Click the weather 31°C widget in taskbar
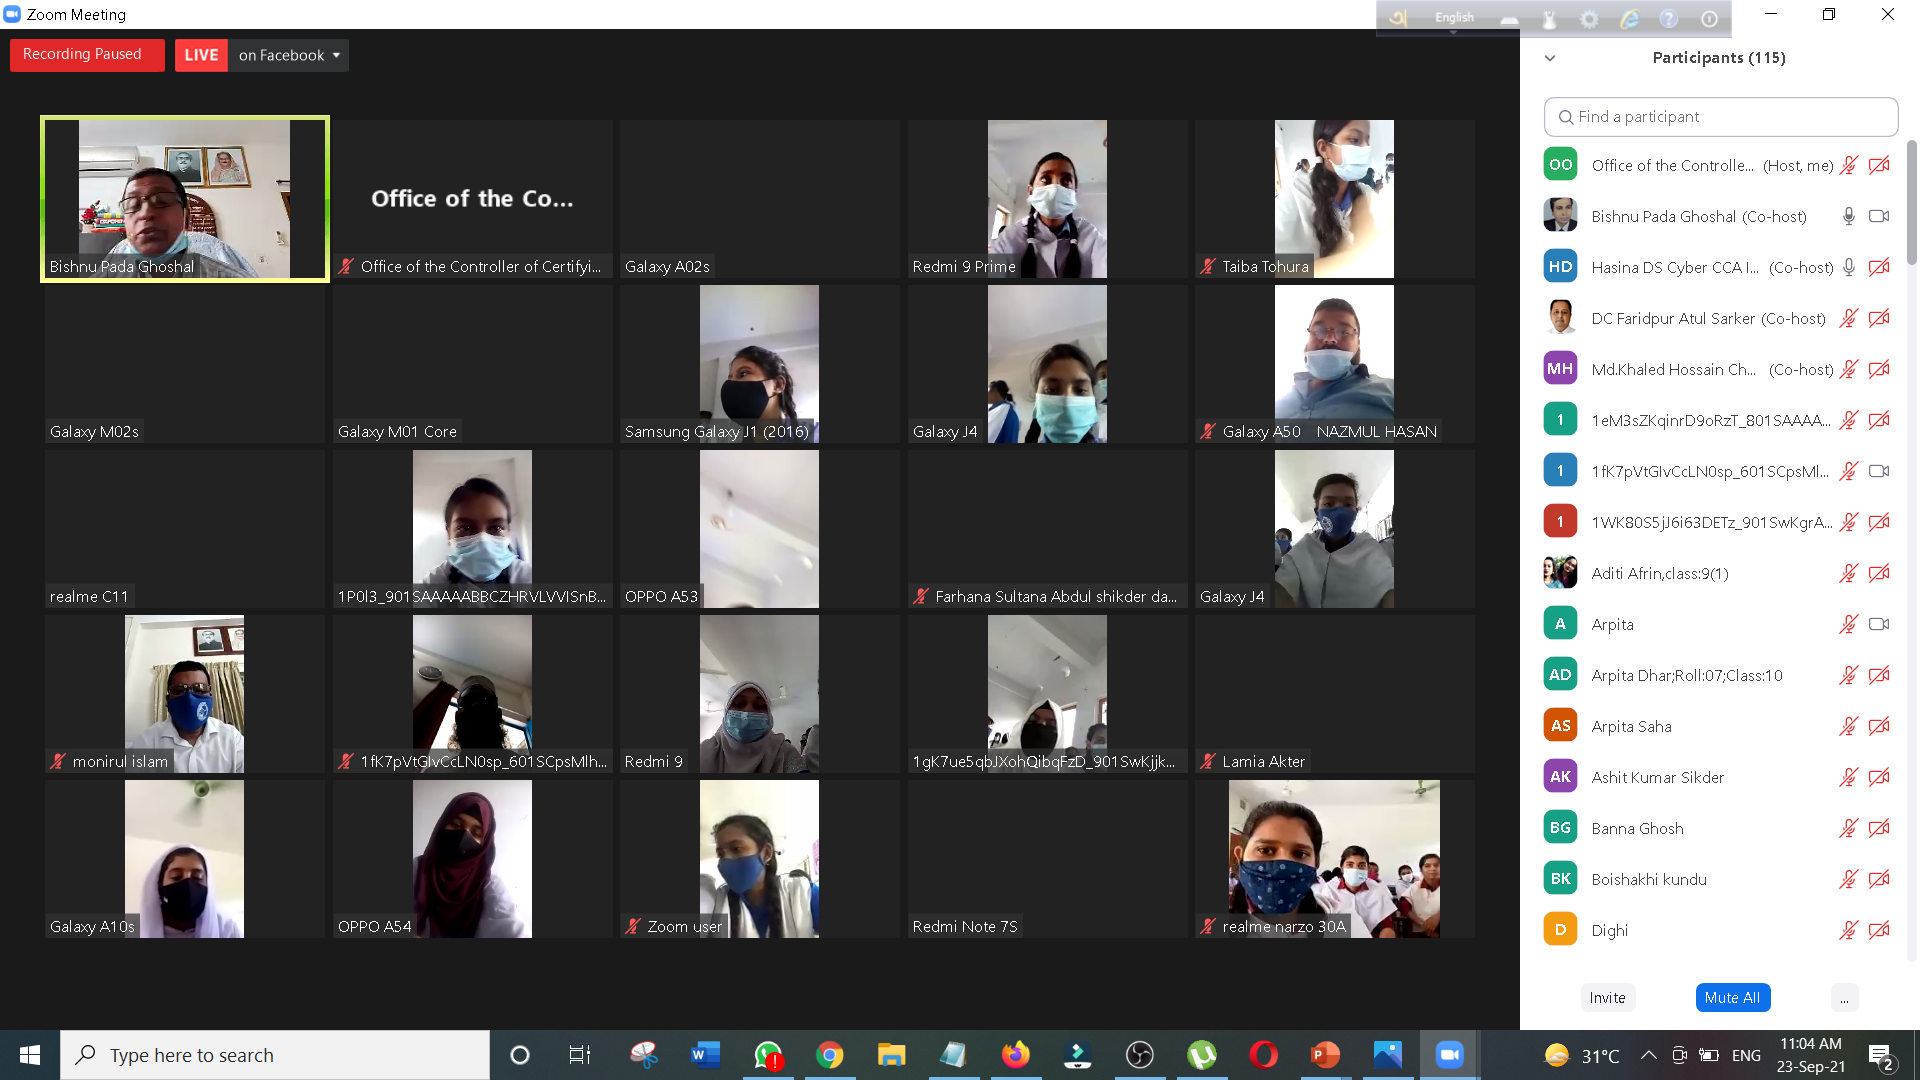1920x1080 pixels. pos(1582,1055)
